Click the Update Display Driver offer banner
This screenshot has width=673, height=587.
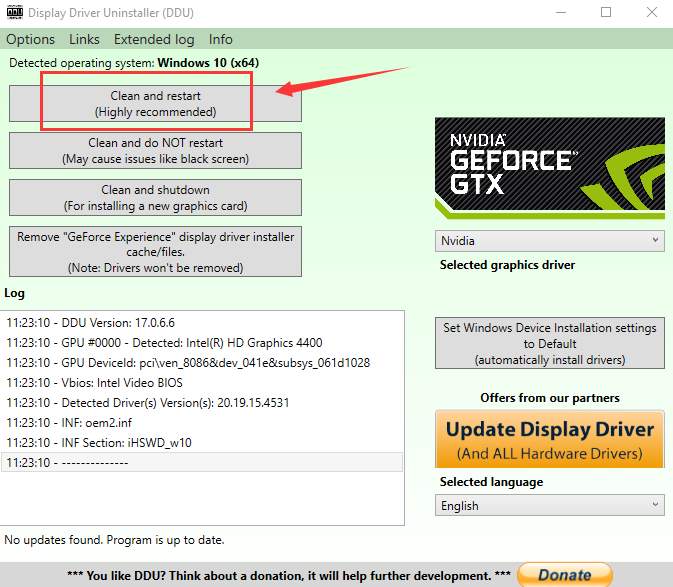(x=550, y=439)
